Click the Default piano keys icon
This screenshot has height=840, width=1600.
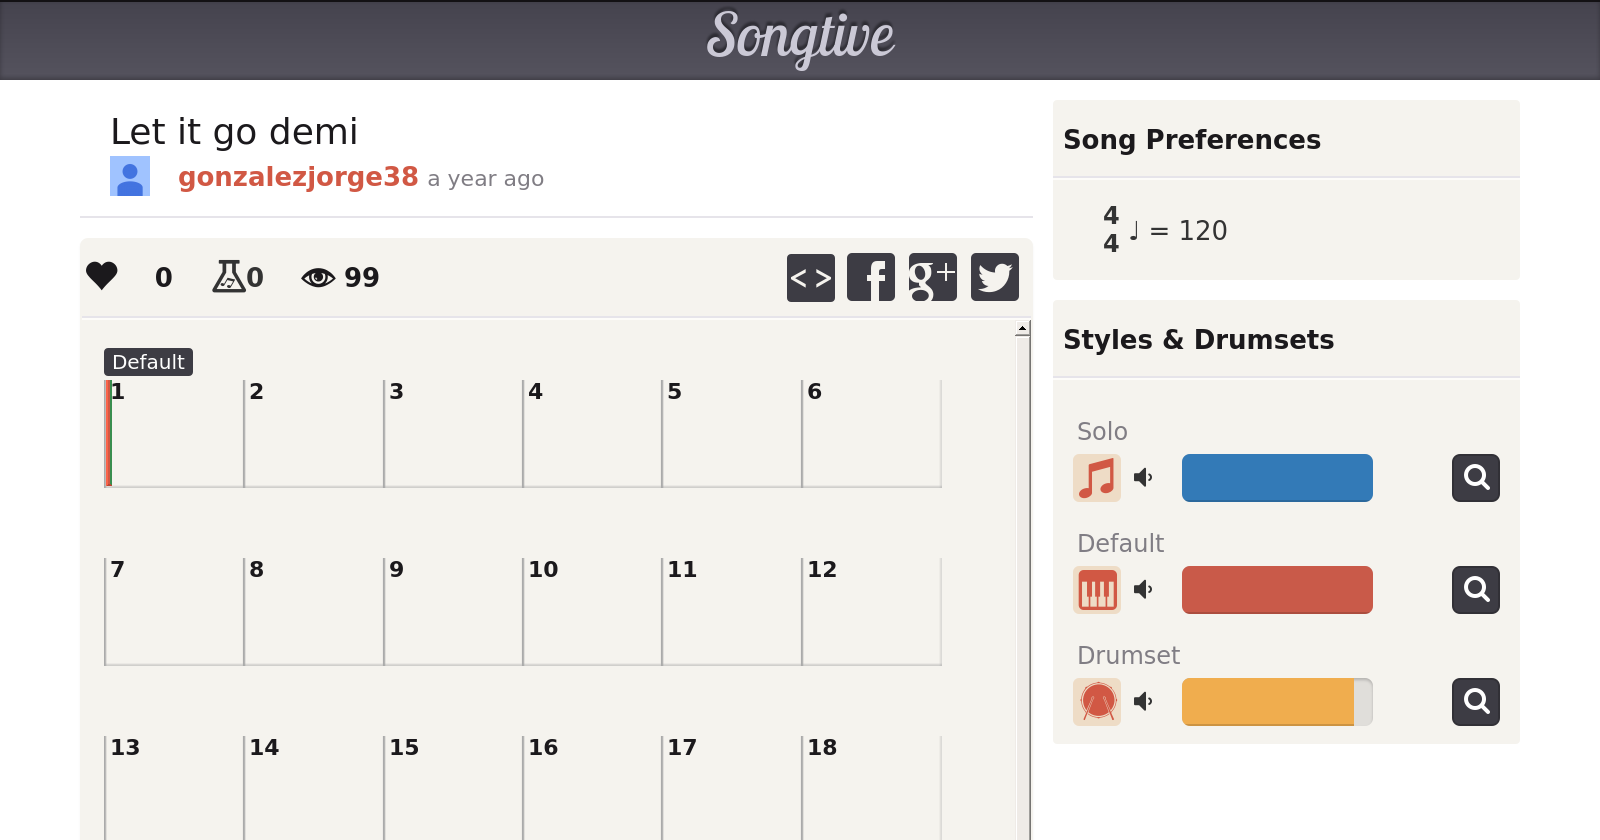[x=1097, y=590]
